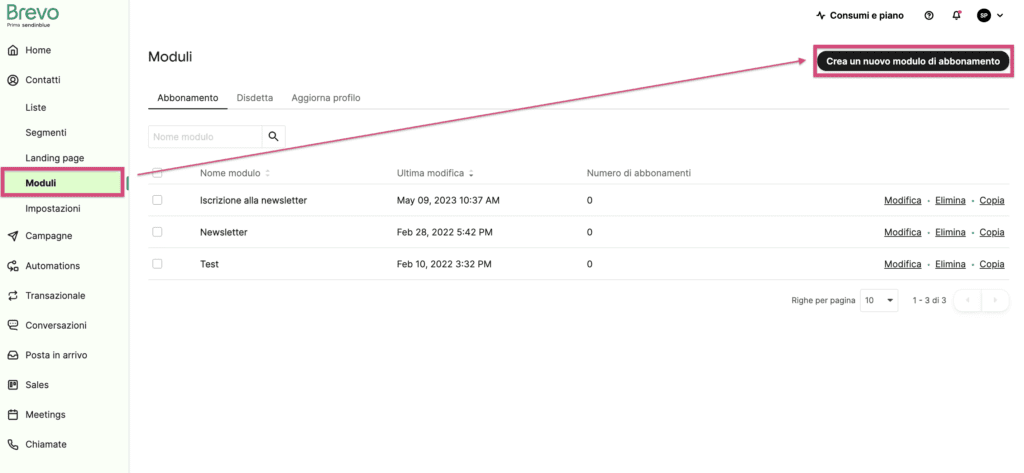The height and width of the screenshot is (473, 1024).
Task: Click the search magnifier icon button
Action: pyautogui.click(x=273, y=136)
